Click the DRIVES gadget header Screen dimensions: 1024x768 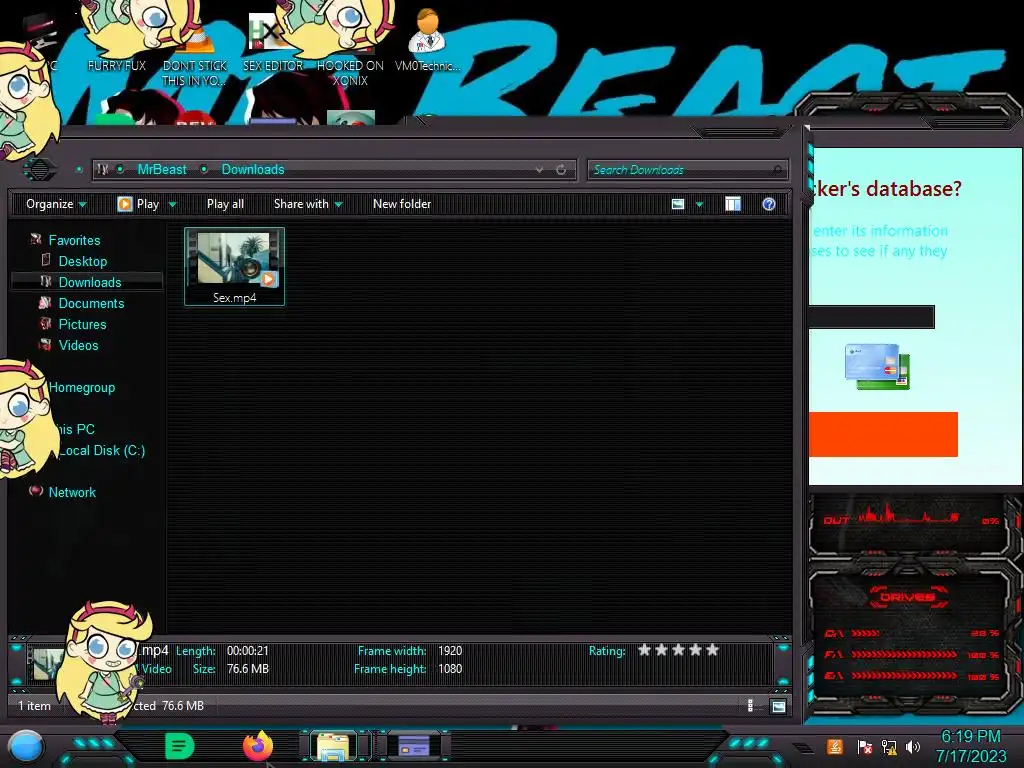[908, 597]
